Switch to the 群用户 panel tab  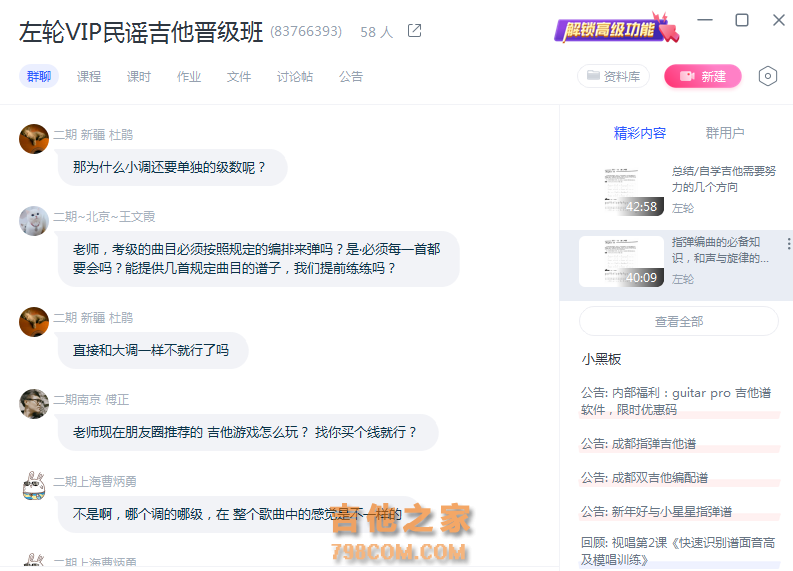[725, 133]
